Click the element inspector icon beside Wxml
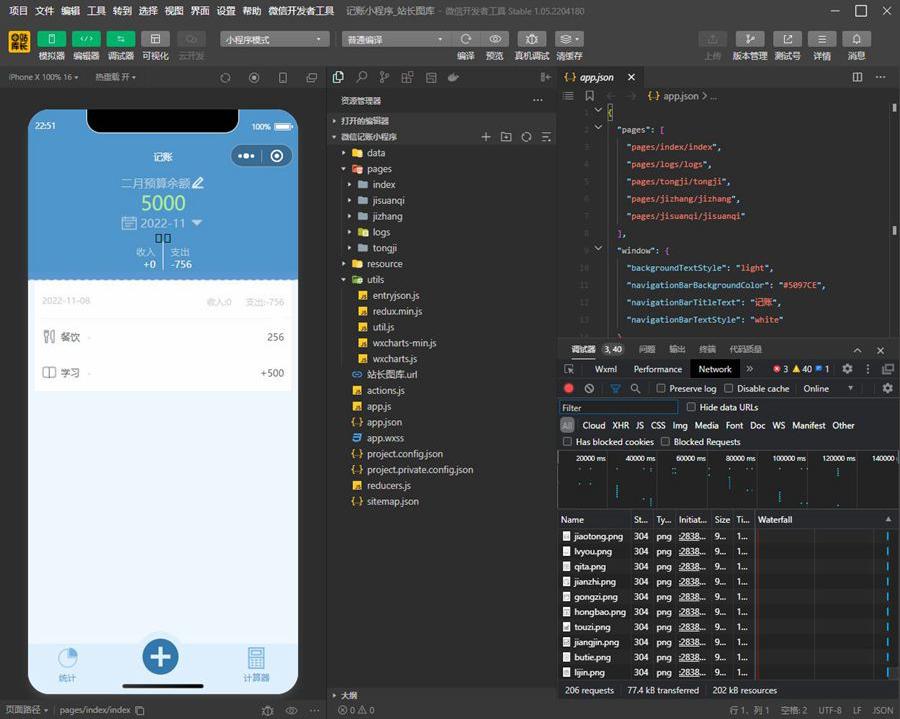This screenshot has height=719, width=900. (x=569, y=369)
